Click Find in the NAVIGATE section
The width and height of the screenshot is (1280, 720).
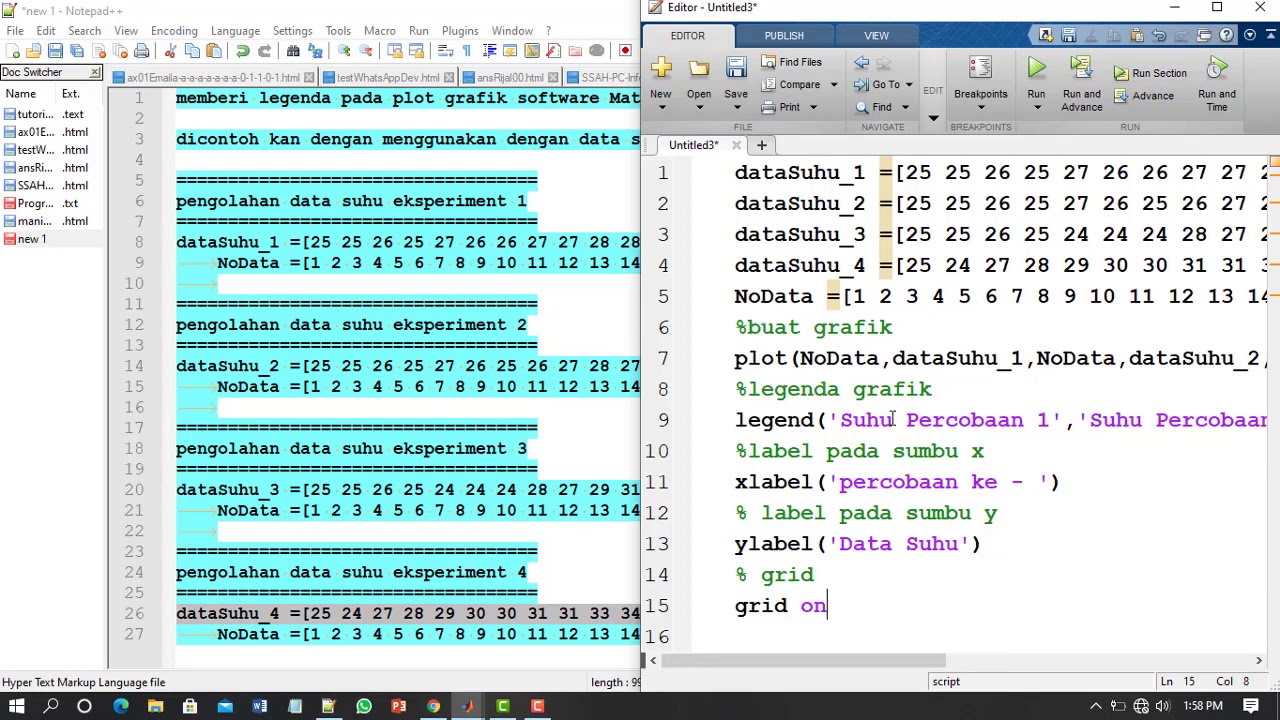[873, 107]
